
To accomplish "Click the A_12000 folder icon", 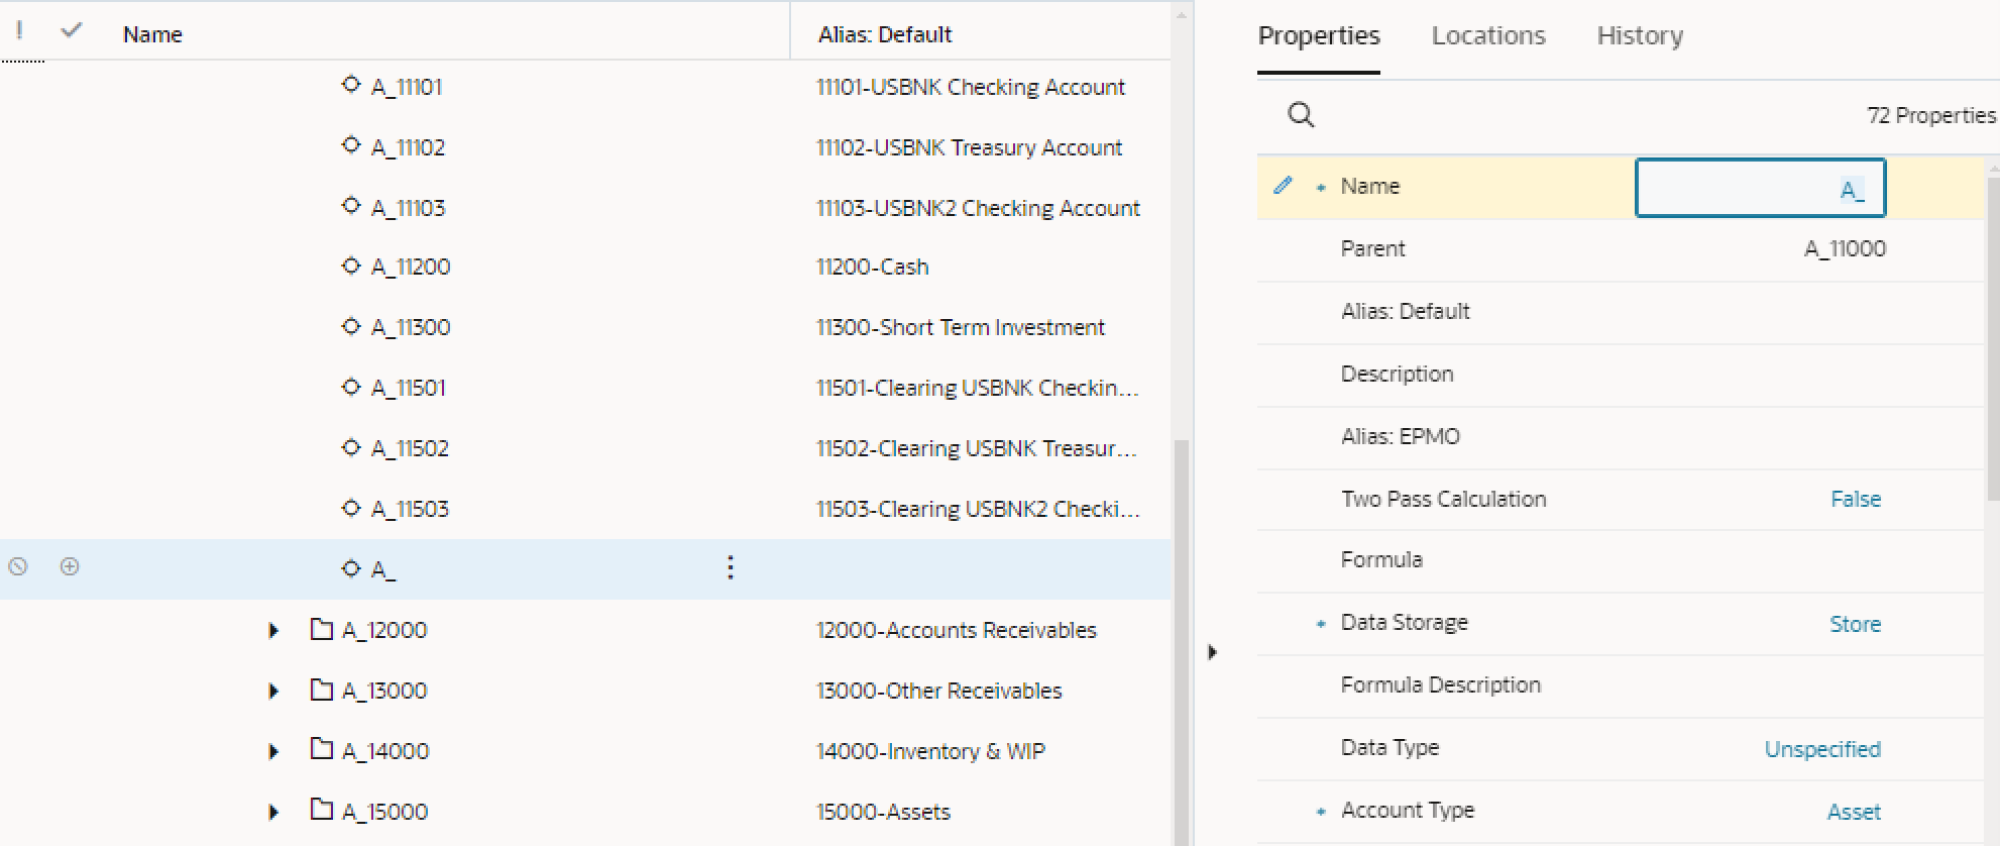I will click(321, 629).
